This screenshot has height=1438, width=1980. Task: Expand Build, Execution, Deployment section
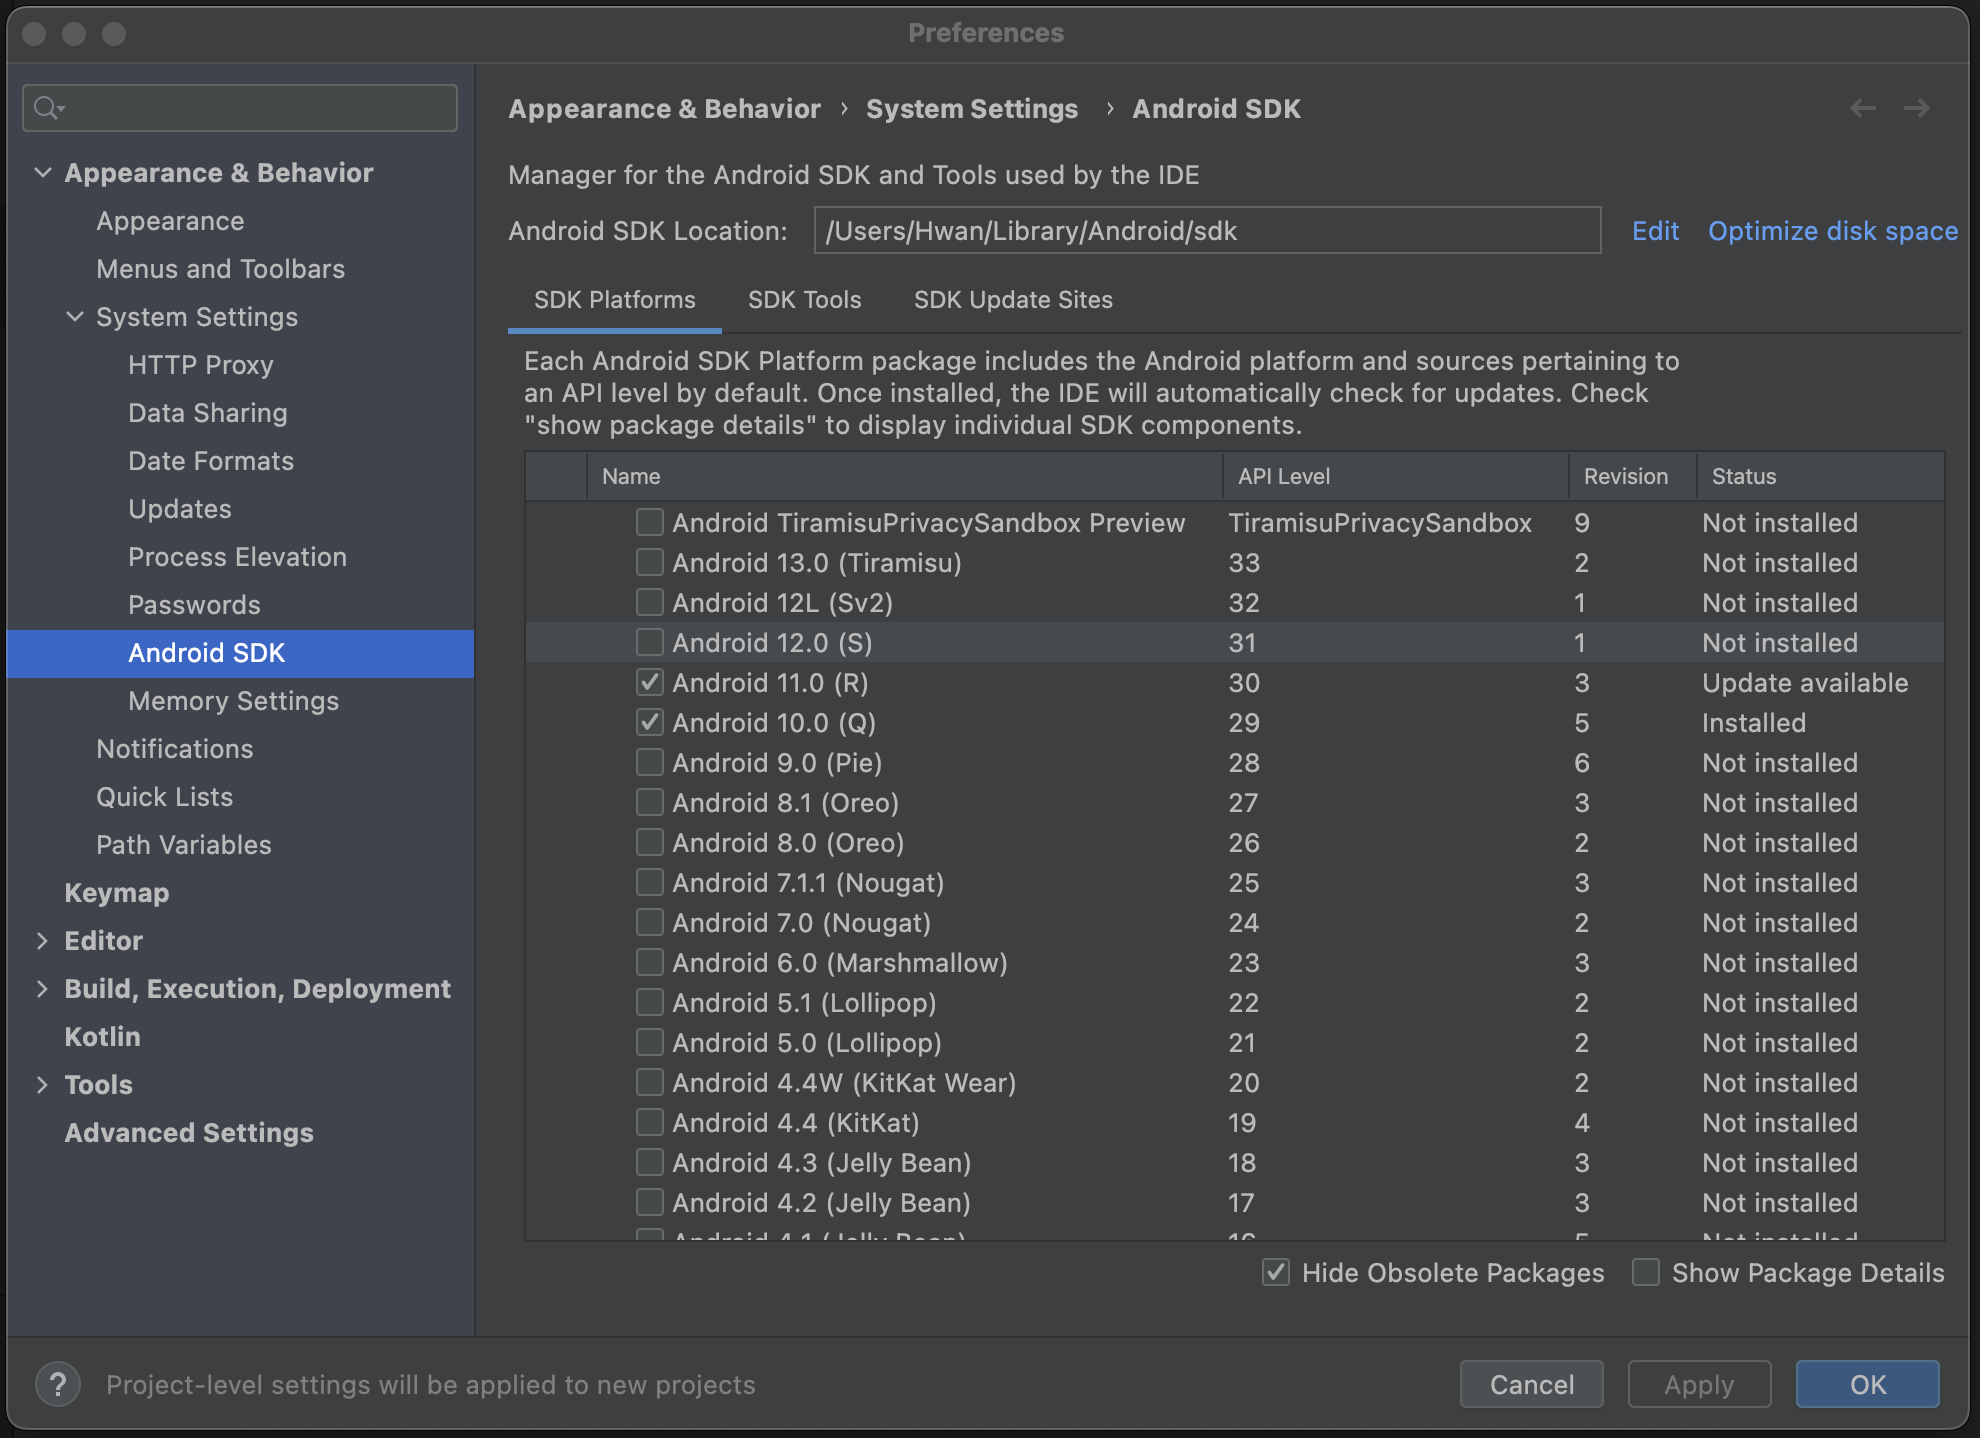42,988
